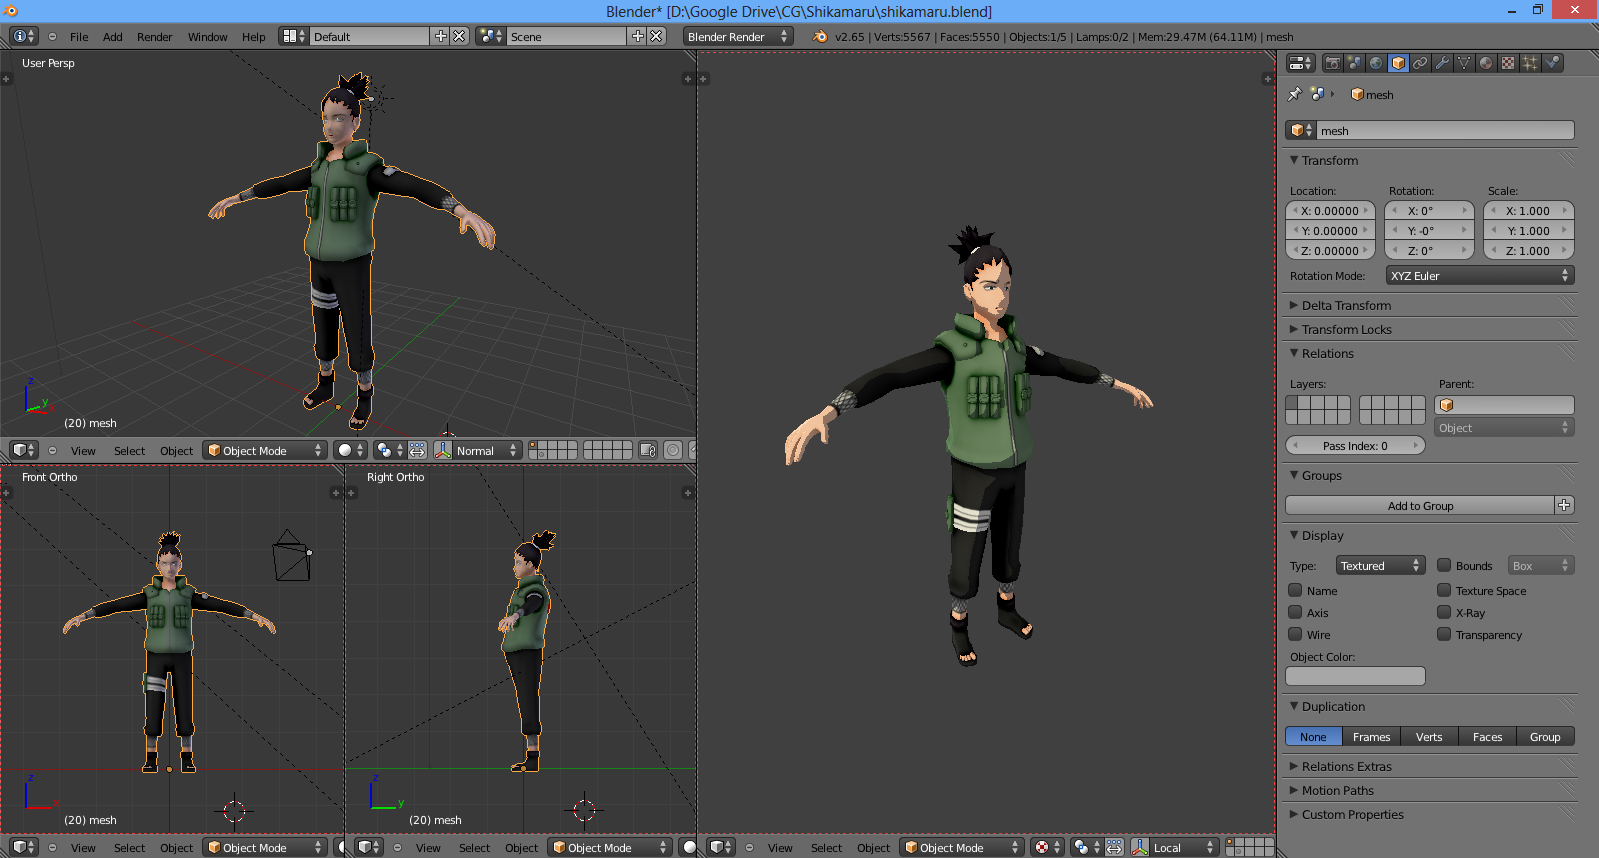Open View menu in Front Ortho viewport

[x=83, y=848]
